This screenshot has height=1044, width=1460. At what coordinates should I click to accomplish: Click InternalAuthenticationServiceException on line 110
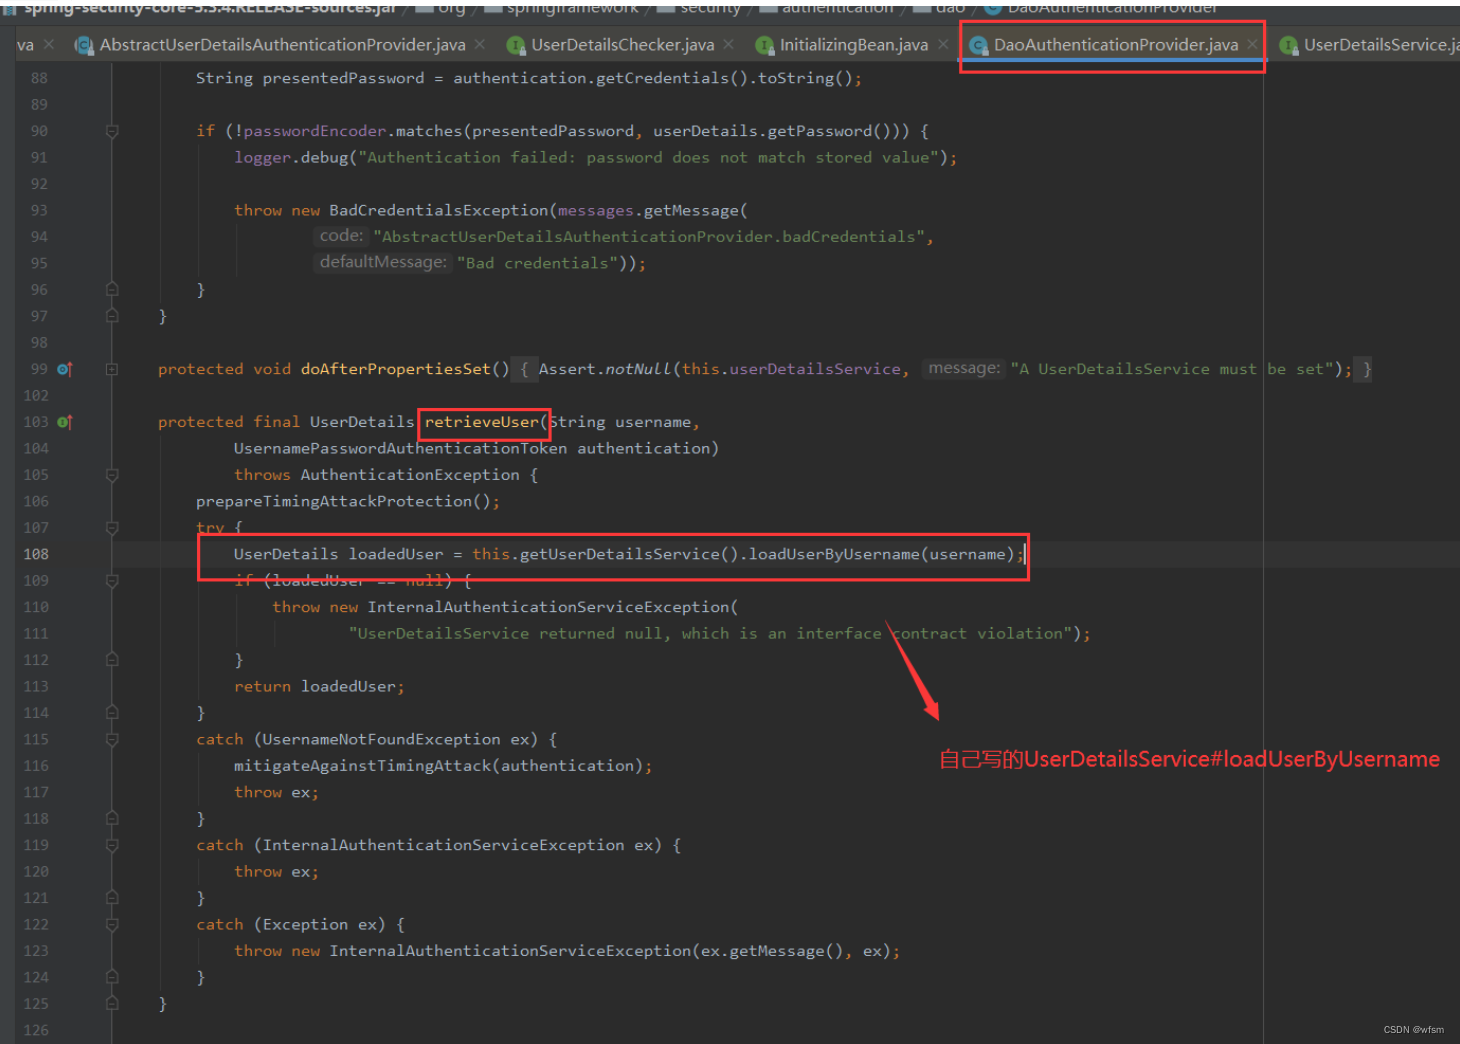(x=548, y=607)
